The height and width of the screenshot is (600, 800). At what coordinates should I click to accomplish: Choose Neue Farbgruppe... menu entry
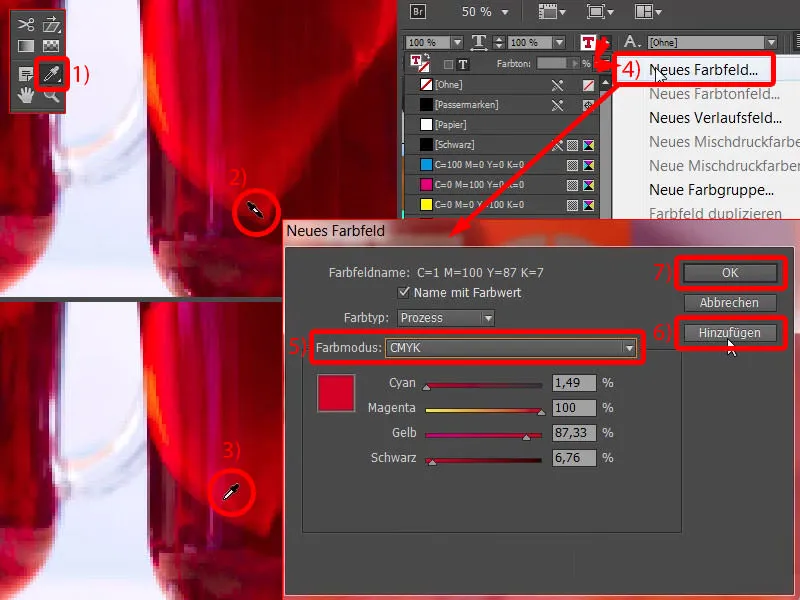(x=711, y=190)
